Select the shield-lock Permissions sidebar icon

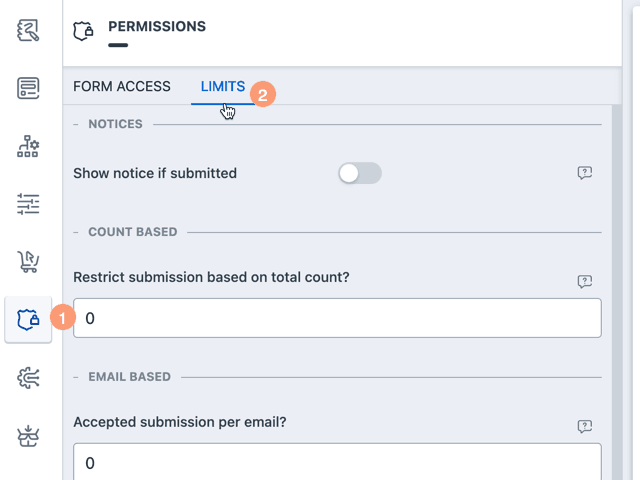click(28, 320)
